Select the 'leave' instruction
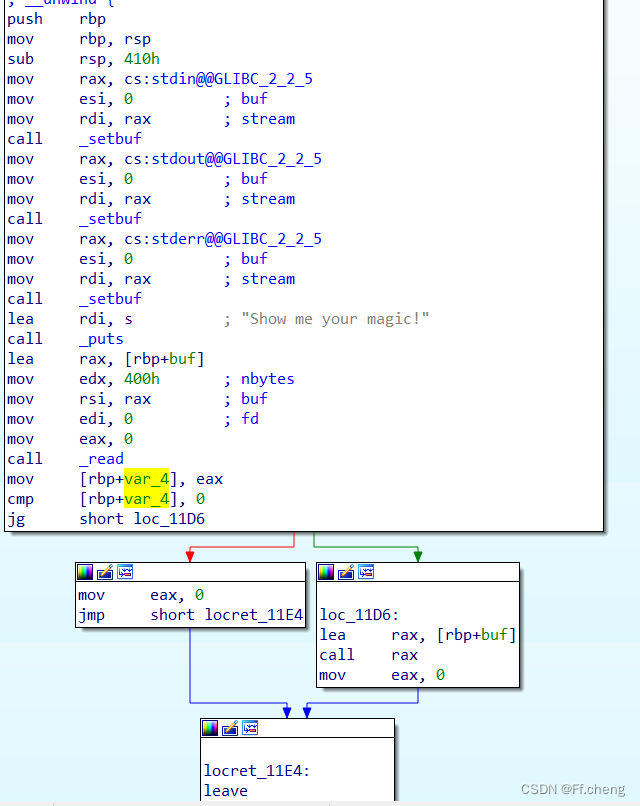640x806 pixels. click(x=226, y=791)
